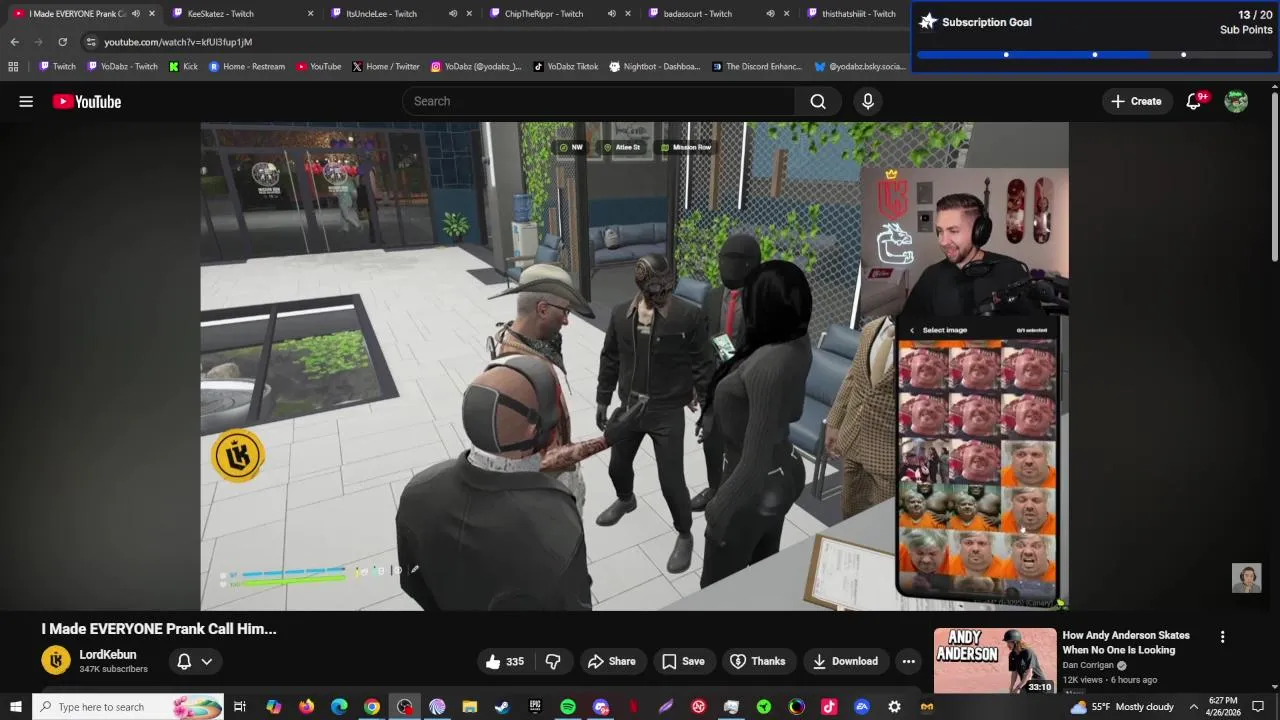Launch Firefox from the taskbar
Screen dimensions: 1280x720
click(306, 707)
